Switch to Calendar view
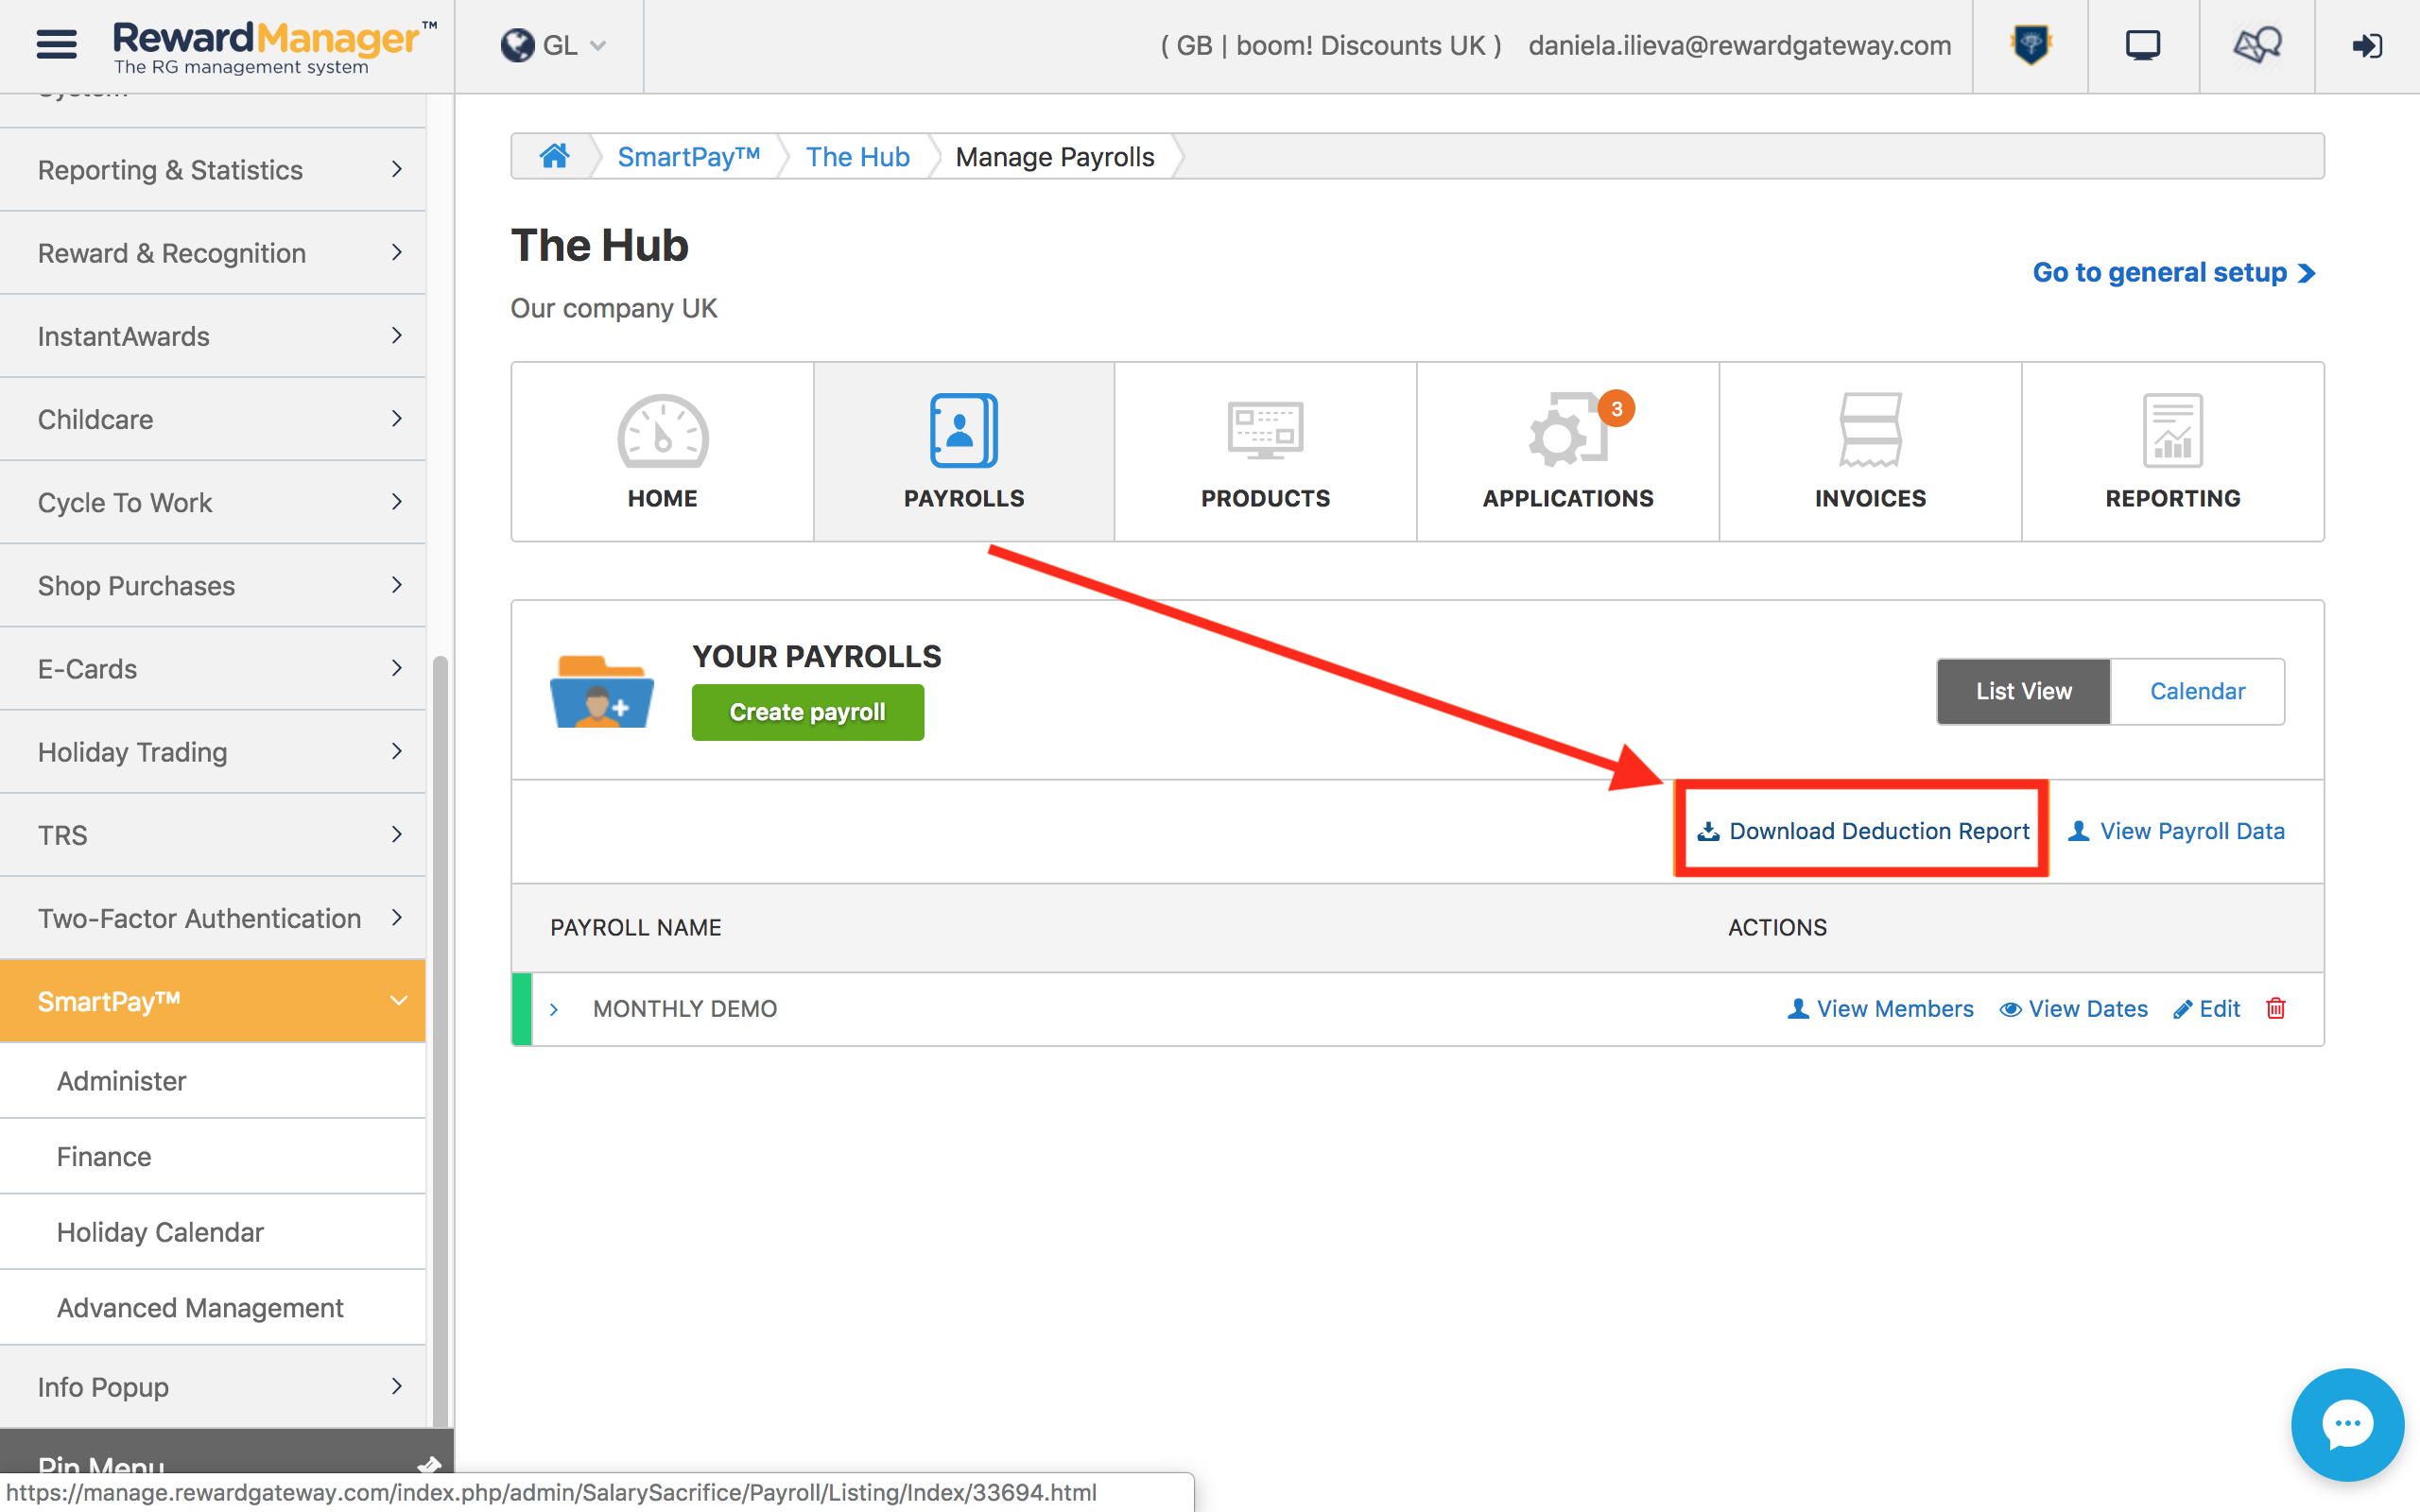The image size is (2420, 1512). (x=2197, y=691)
